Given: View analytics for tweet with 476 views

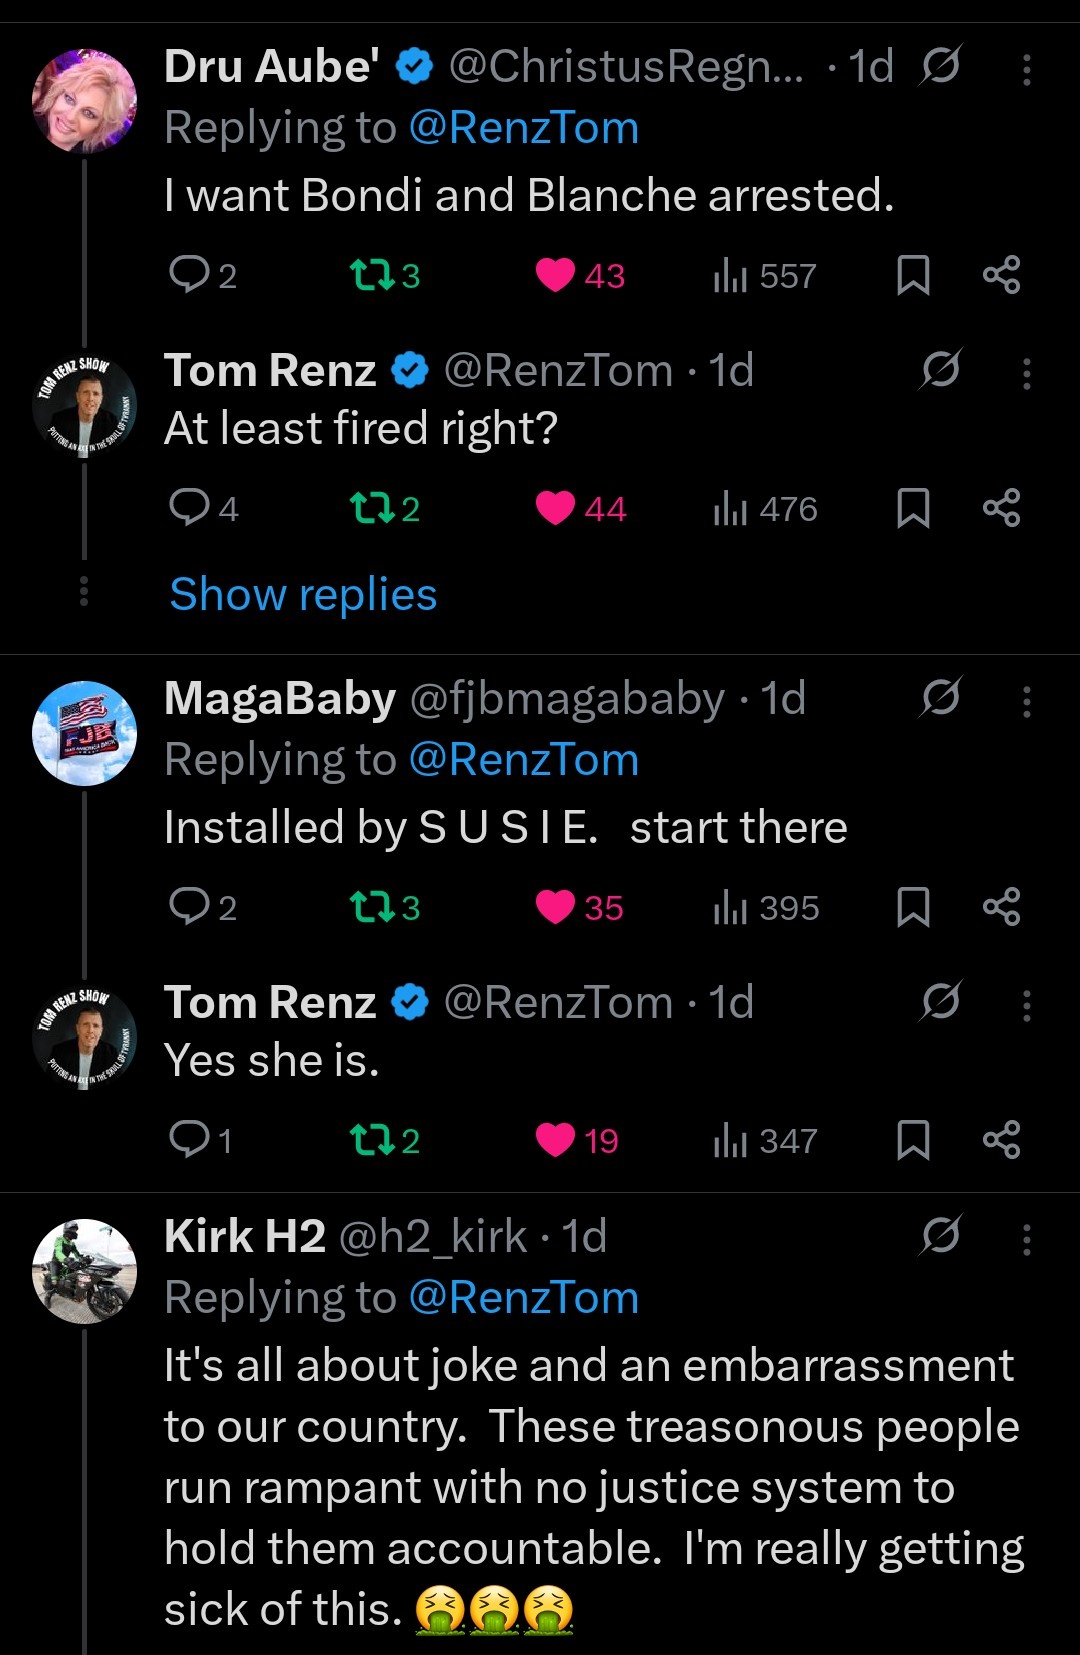Looking at the screenshot, I should [x=765, y=508].
